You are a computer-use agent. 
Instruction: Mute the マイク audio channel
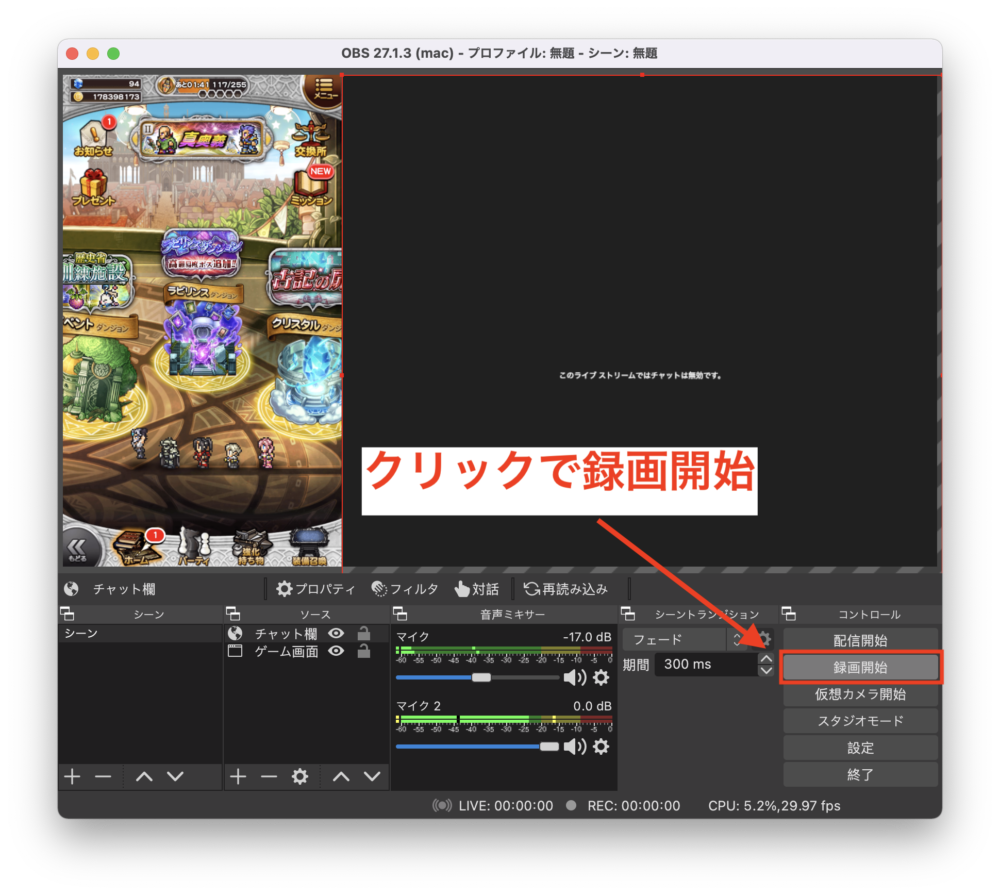(x=575, y=677)
